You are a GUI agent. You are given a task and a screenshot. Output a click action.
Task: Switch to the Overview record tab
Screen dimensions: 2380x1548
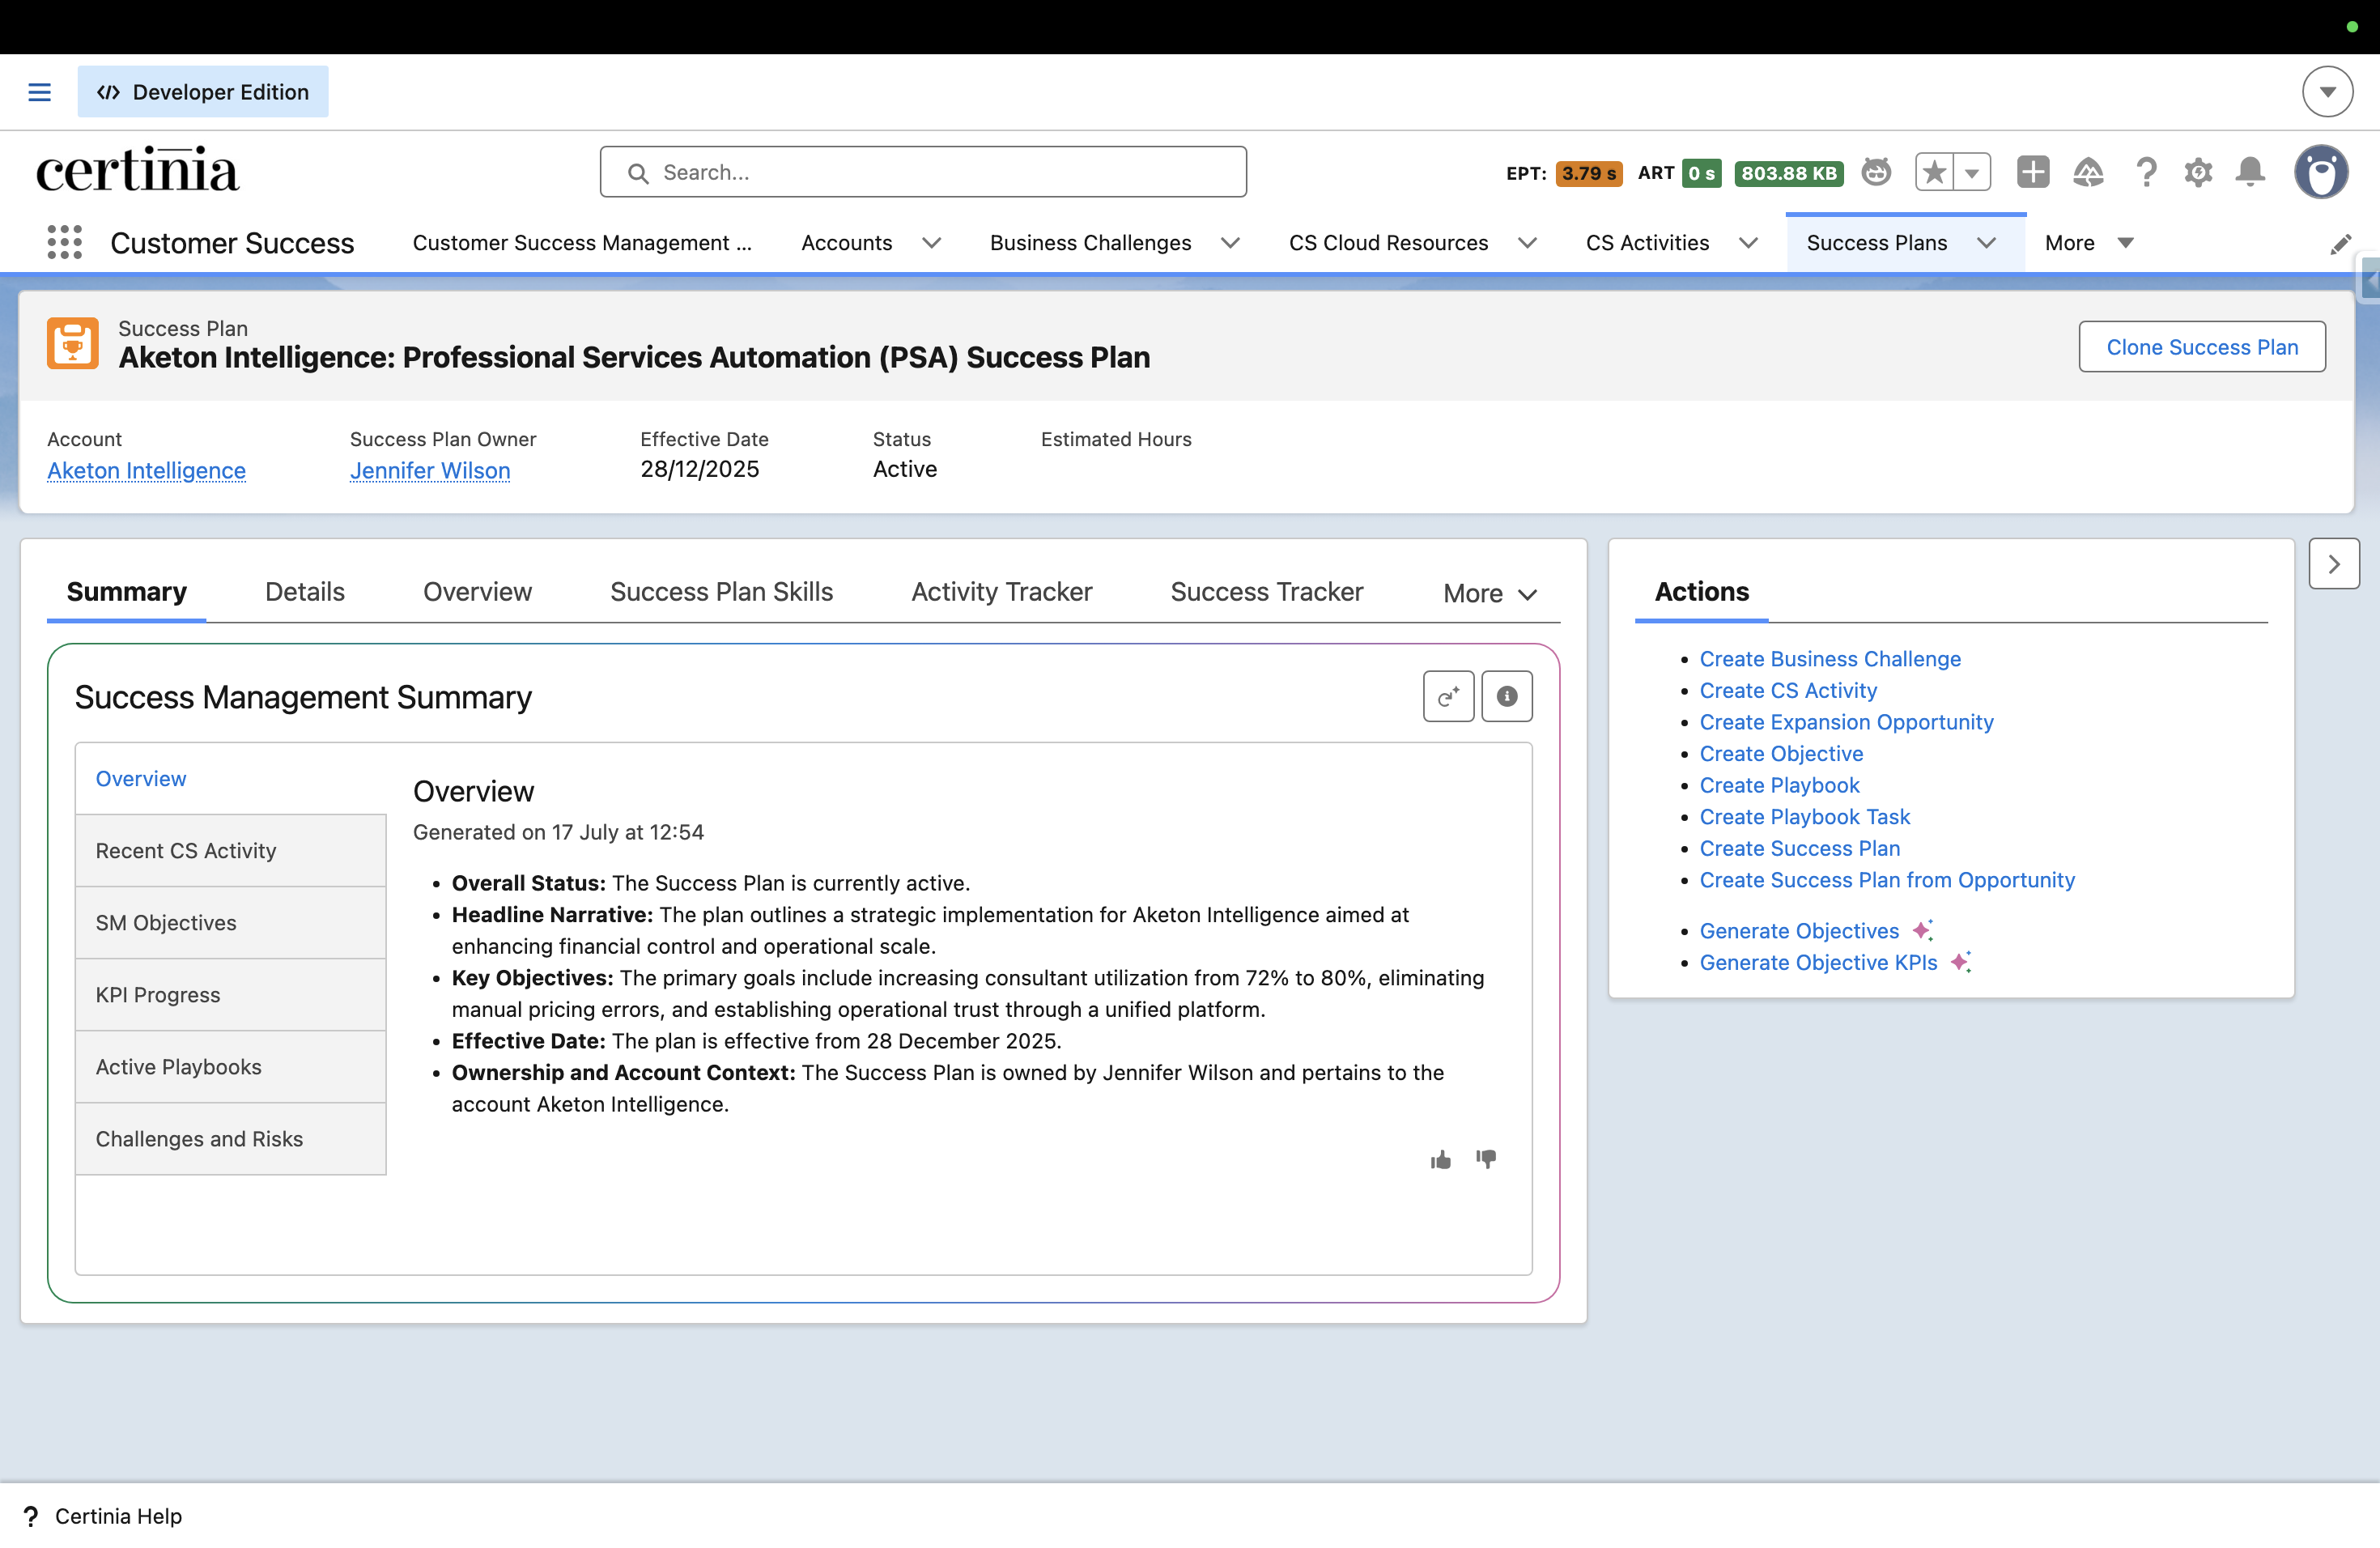(x=477, y=592)
